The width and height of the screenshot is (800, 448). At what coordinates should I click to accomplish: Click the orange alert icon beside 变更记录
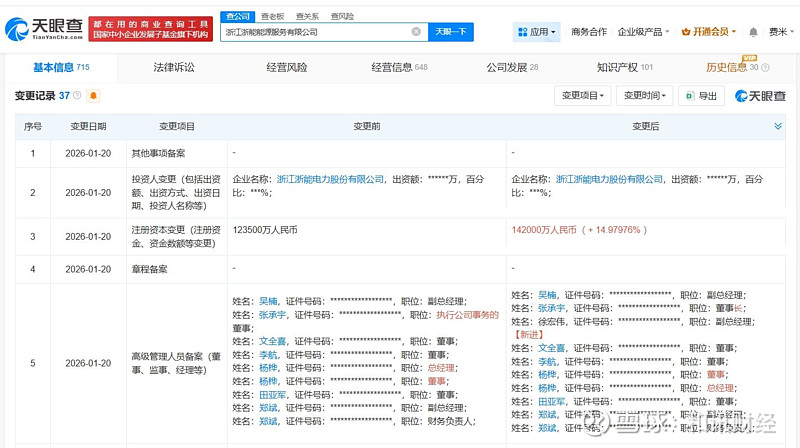pyautogui.click(x=94, y=96)
